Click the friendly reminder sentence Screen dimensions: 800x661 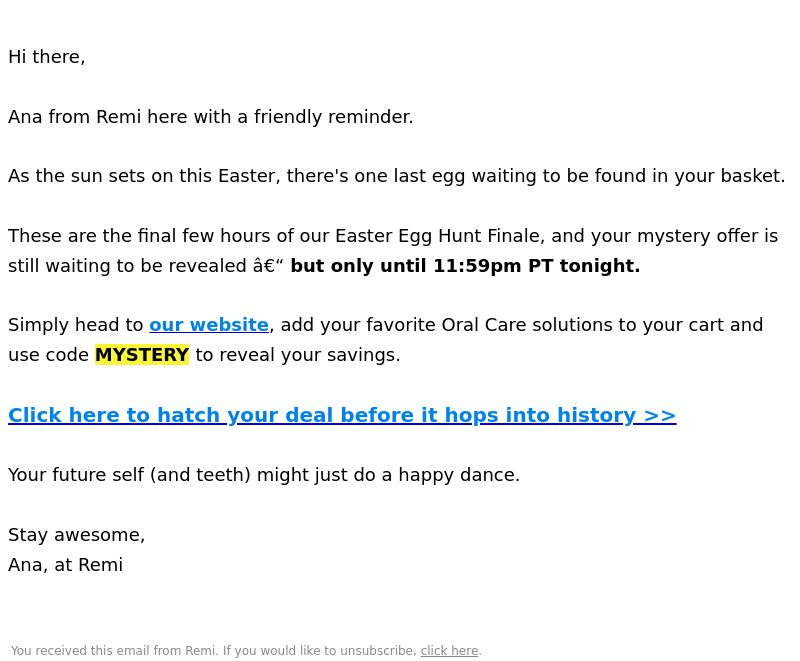point(210,117)
